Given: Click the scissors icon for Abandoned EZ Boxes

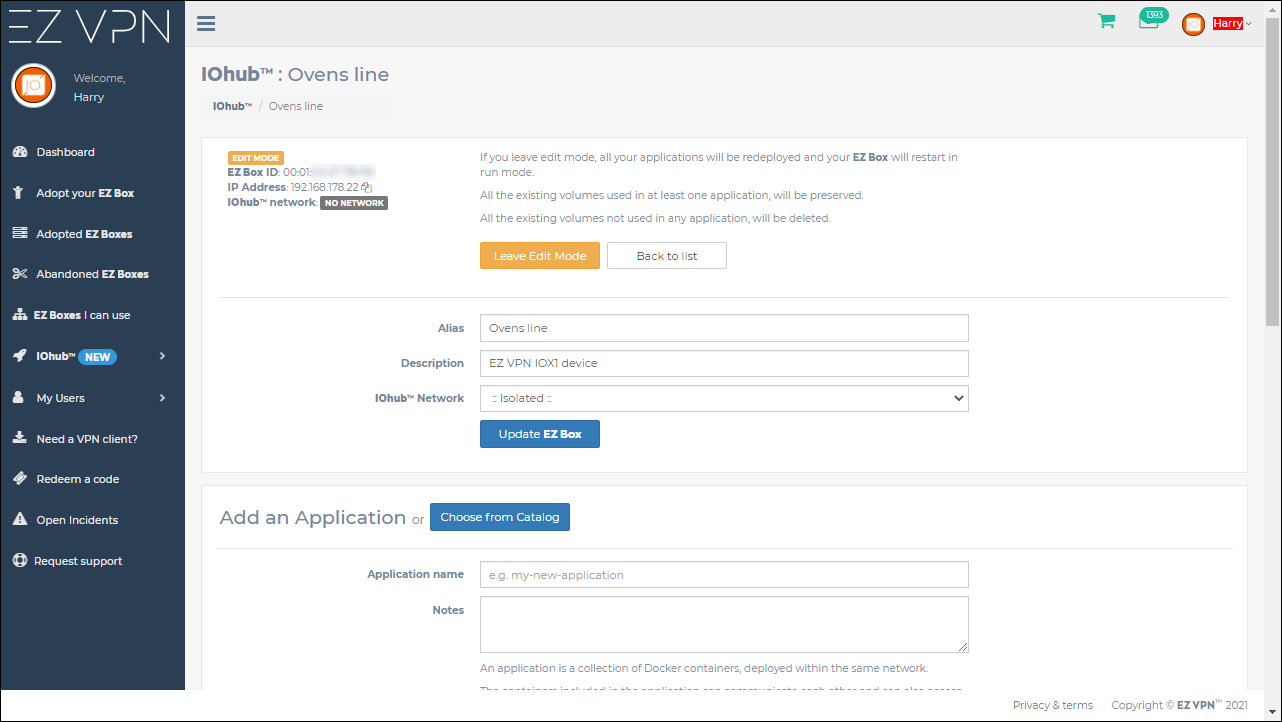Looking at the screenshot, I should [19, 274].
